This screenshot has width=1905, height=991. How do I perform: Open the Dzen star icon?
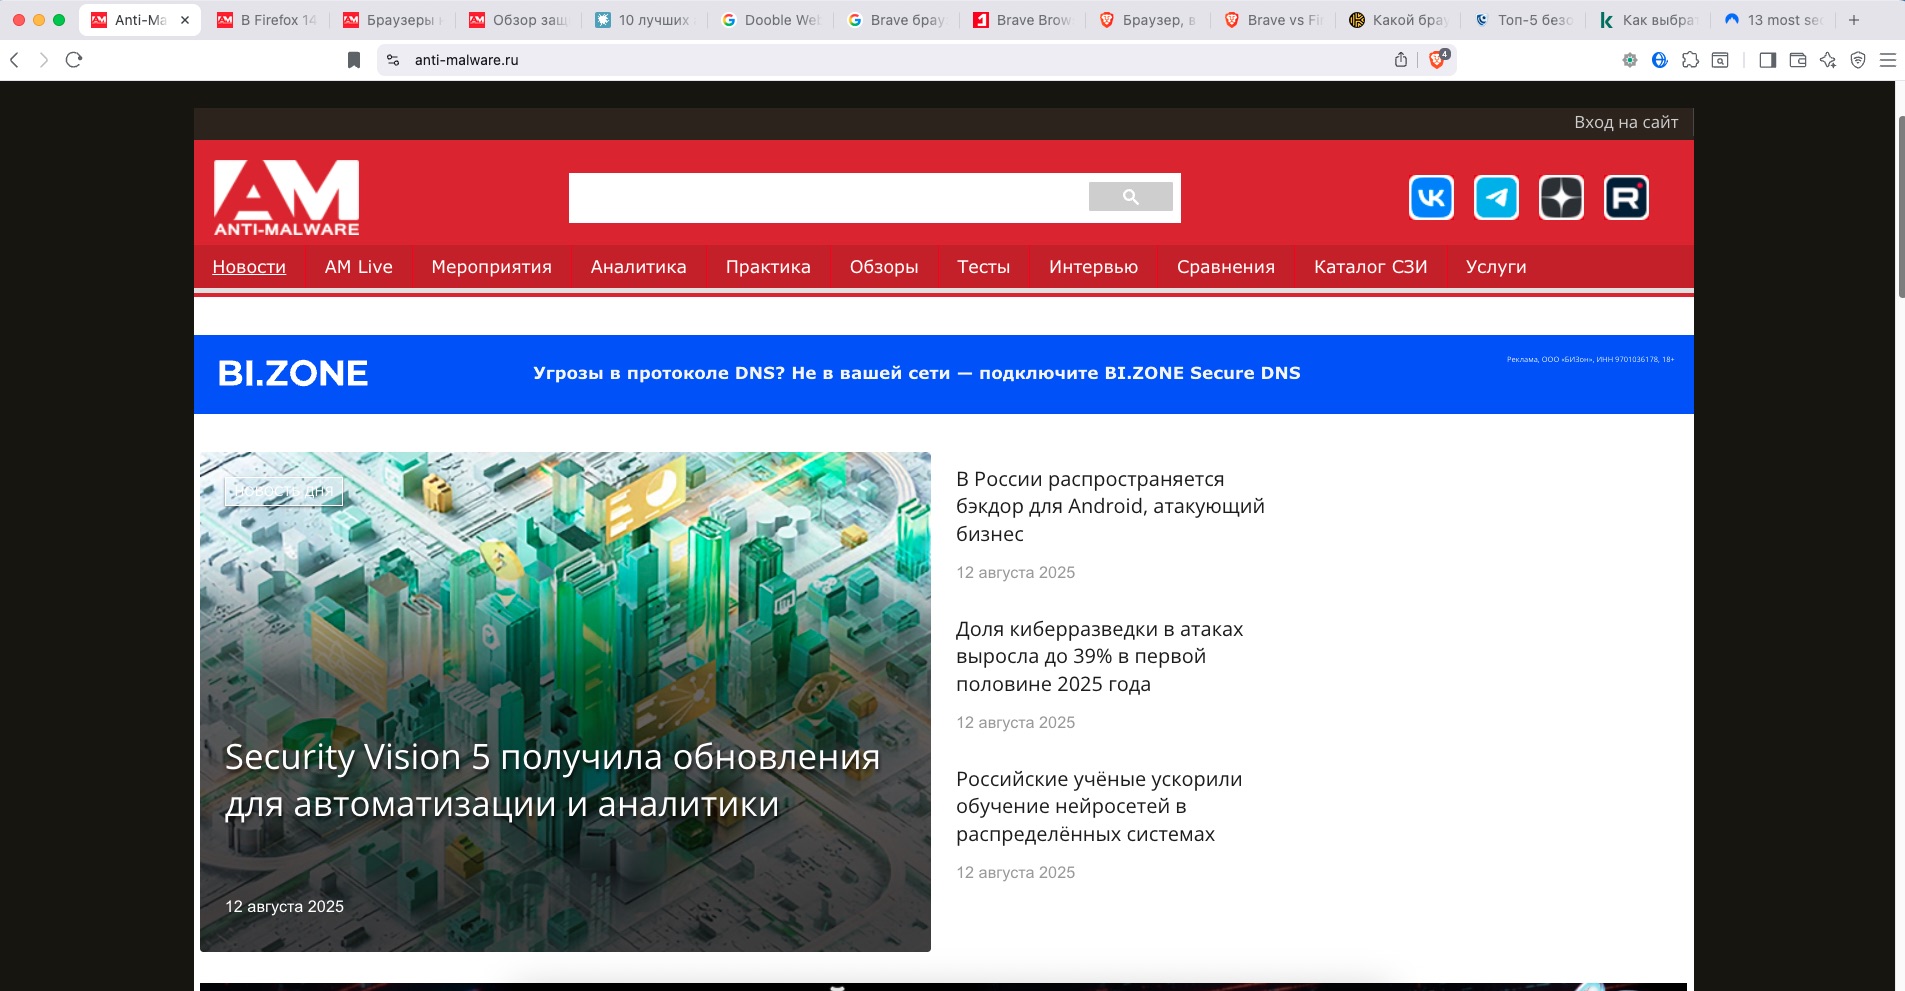[1561, 197]
